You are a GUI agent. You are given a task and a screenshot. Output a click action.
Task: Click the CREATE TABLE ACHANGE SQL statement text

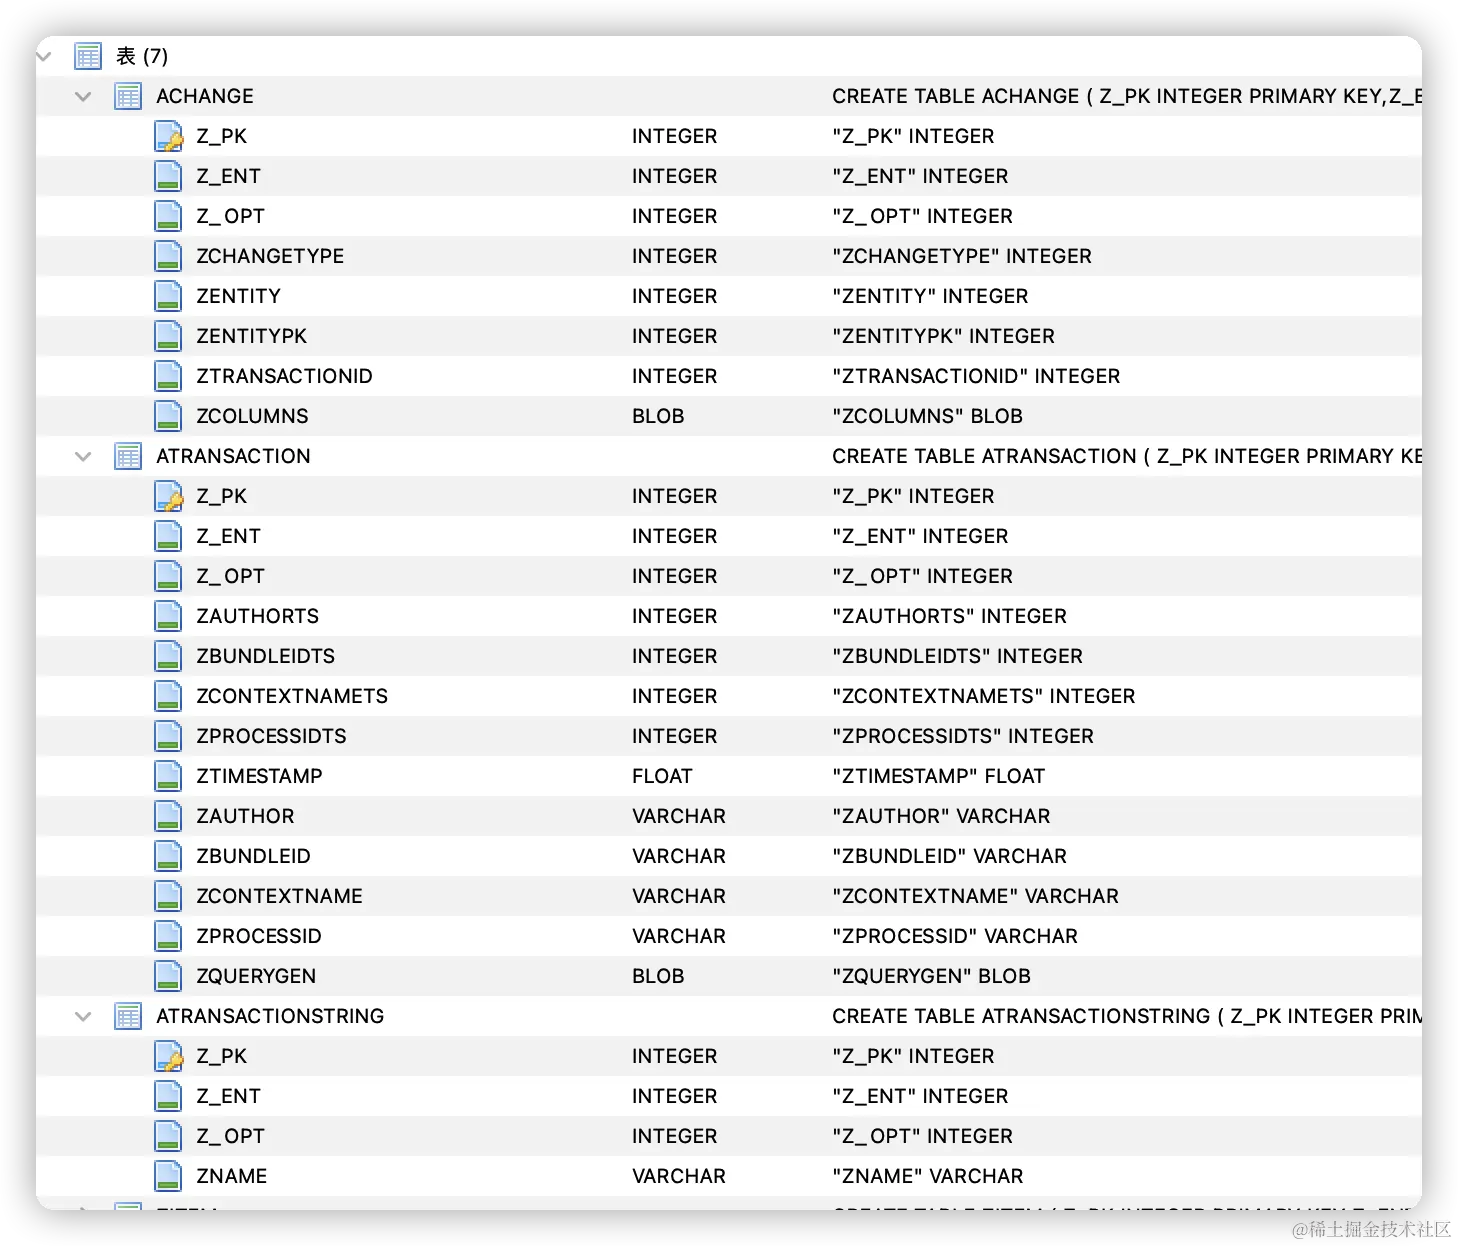pyautogui.click(x=1100, y=96)
